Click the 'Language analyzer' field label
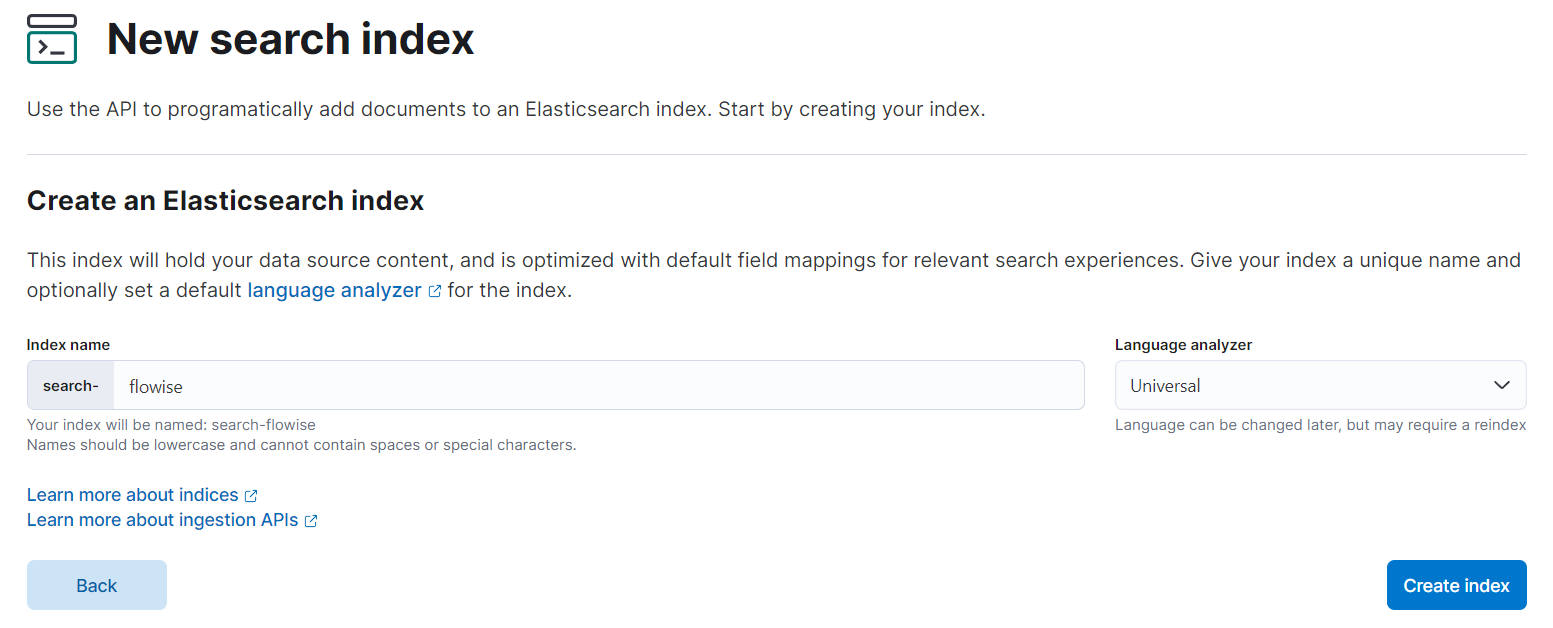 click(x=1183, y=345)
